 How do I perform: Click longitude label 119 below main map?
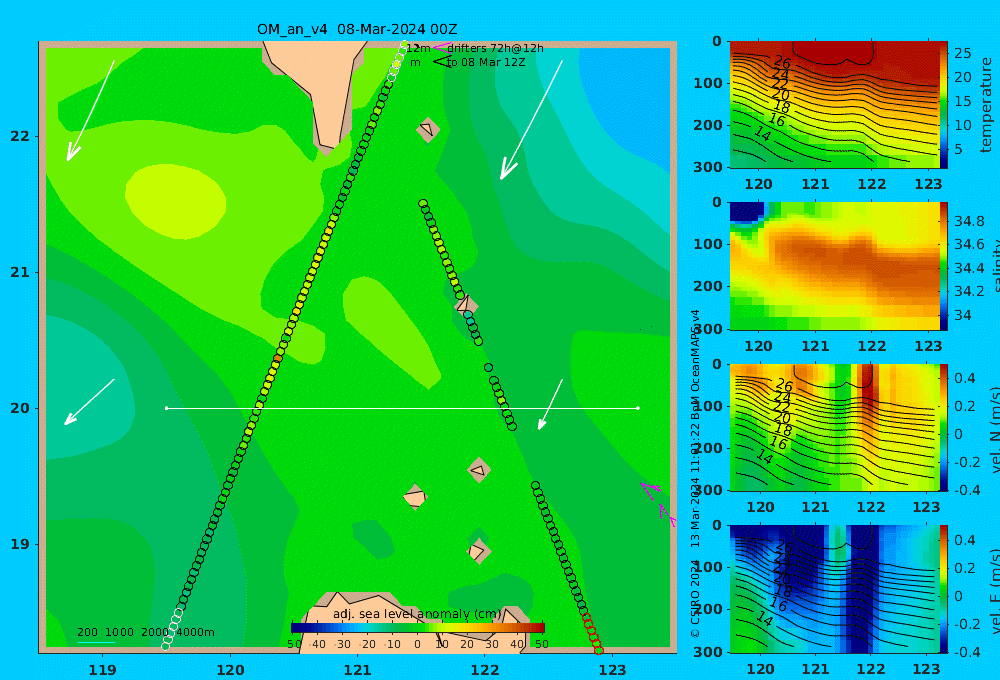click(x=102, y=670)
